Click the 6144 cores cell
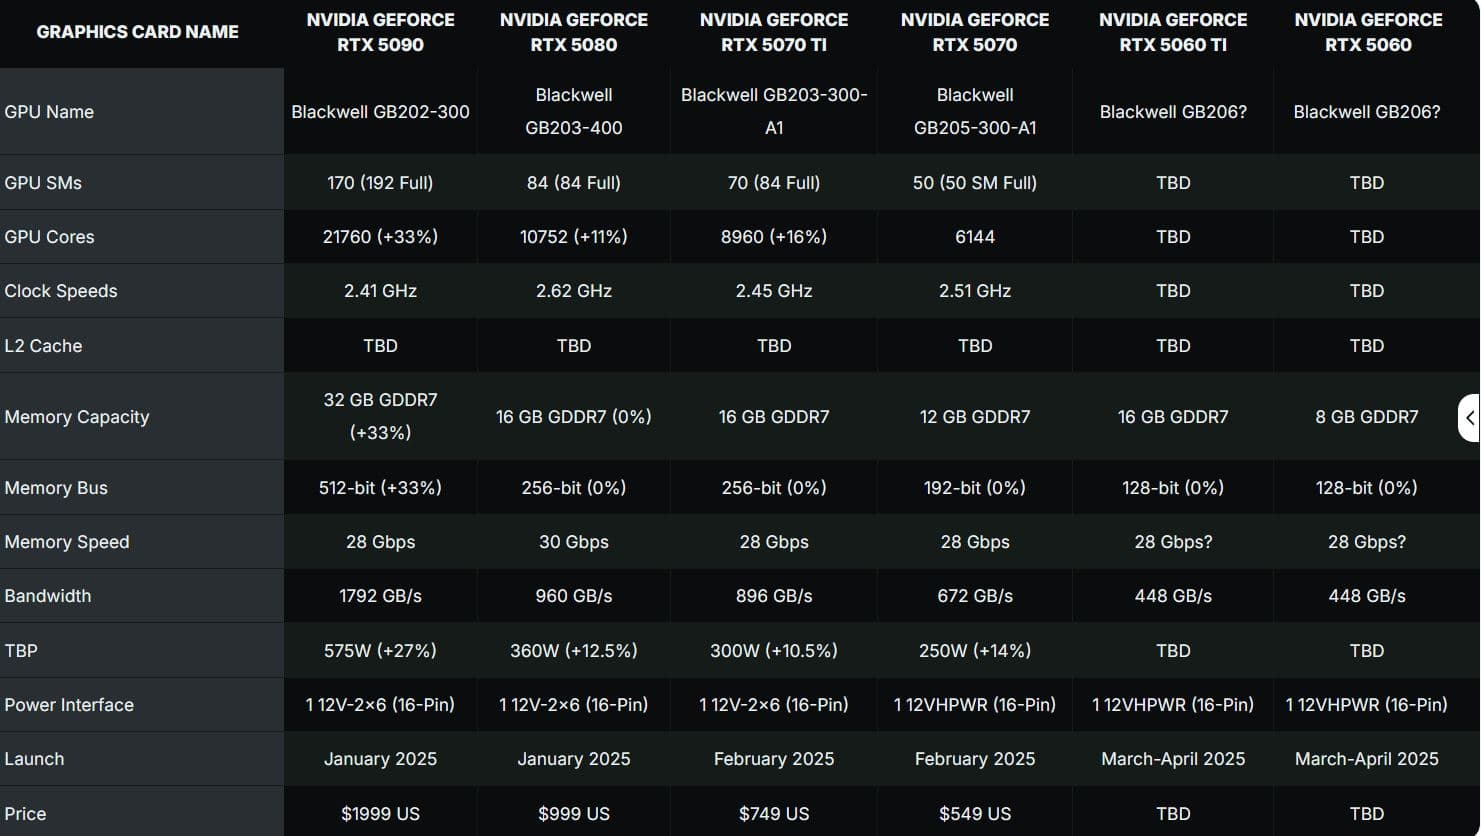The height and width of the screenshot is (836, 1481). tap(975, 237)
